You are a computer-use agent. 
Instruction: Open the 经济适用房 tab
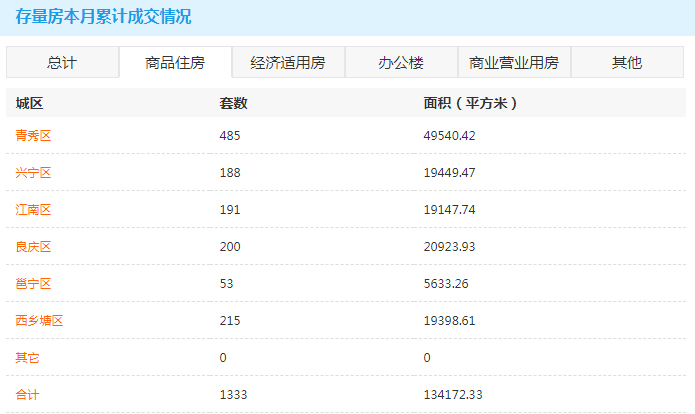click(288, 62)
